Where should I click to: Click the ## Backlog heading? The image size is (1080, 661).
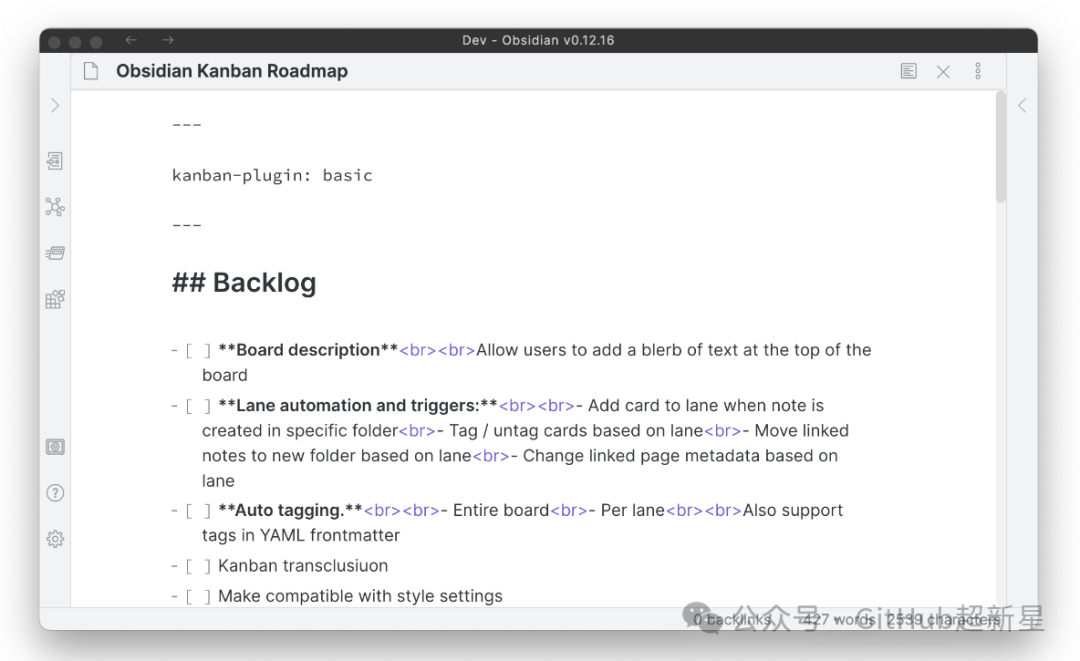[x=244, y=282]
